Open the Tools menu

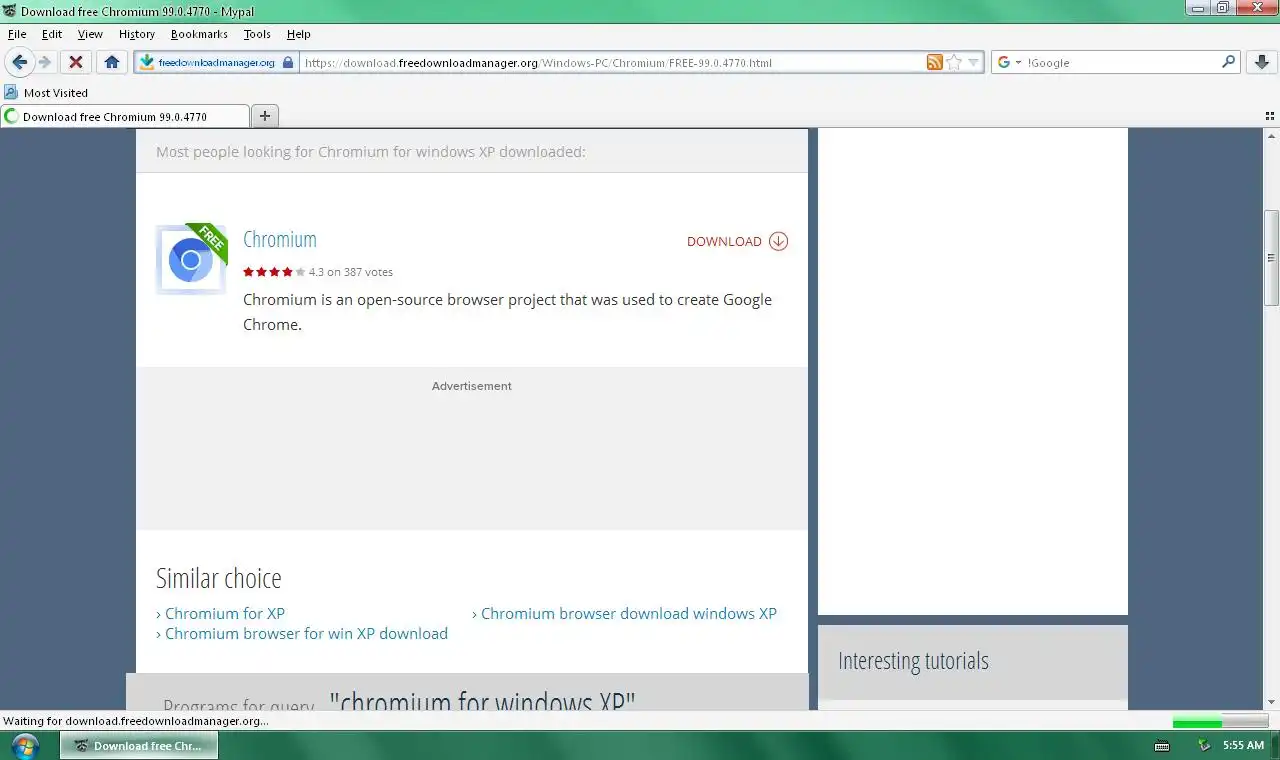(x=257, y=34)
